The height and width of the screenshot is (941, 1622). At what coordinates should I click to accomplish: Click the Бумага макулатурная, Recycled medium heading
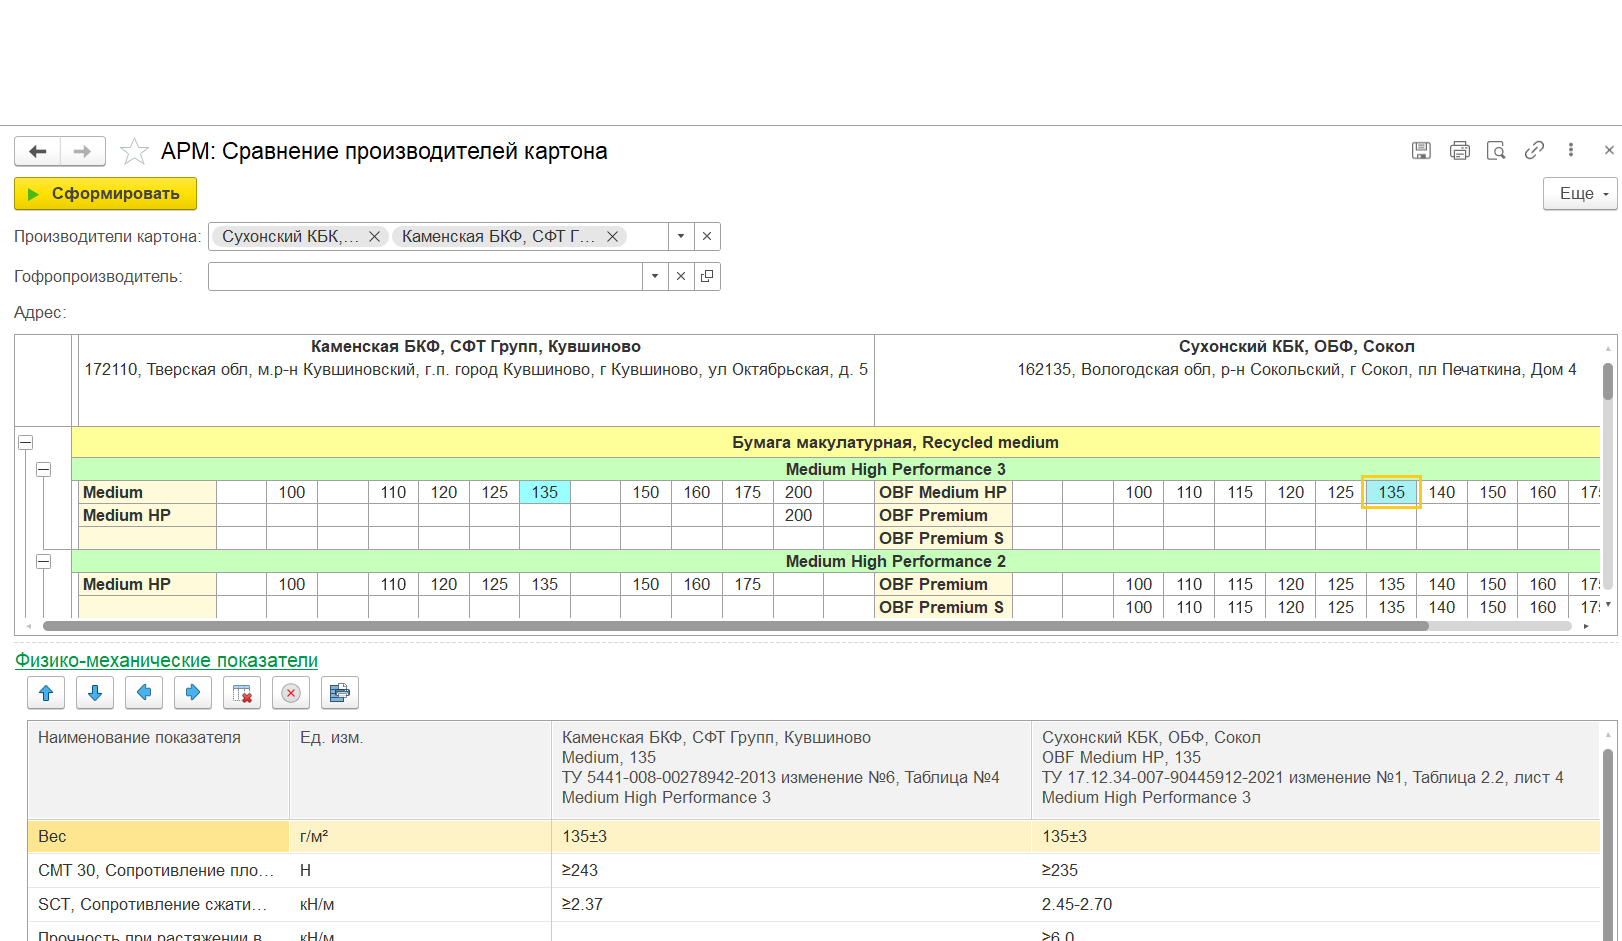[x=895, y=442]
